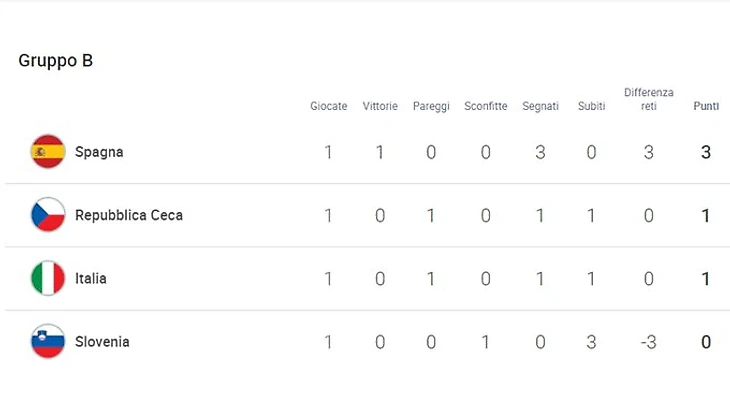This screenshot has height=411, width=730.
Task: Click the Gruppo B heading
Action: [x=56, y=61]
